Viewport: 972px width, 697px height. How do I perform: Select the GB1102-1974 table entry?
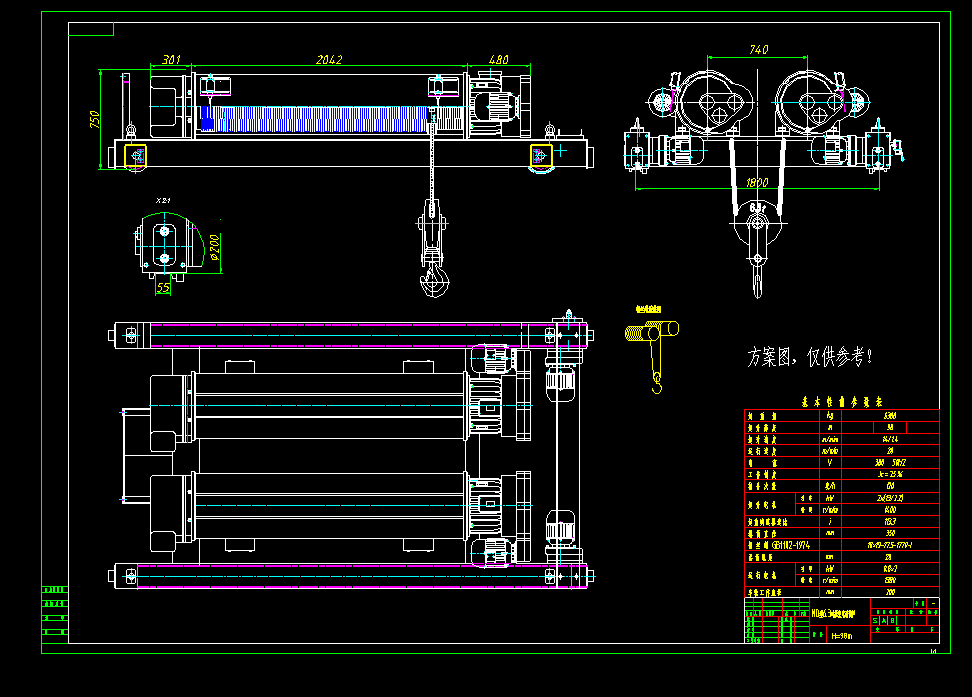[x=791, y=545]
